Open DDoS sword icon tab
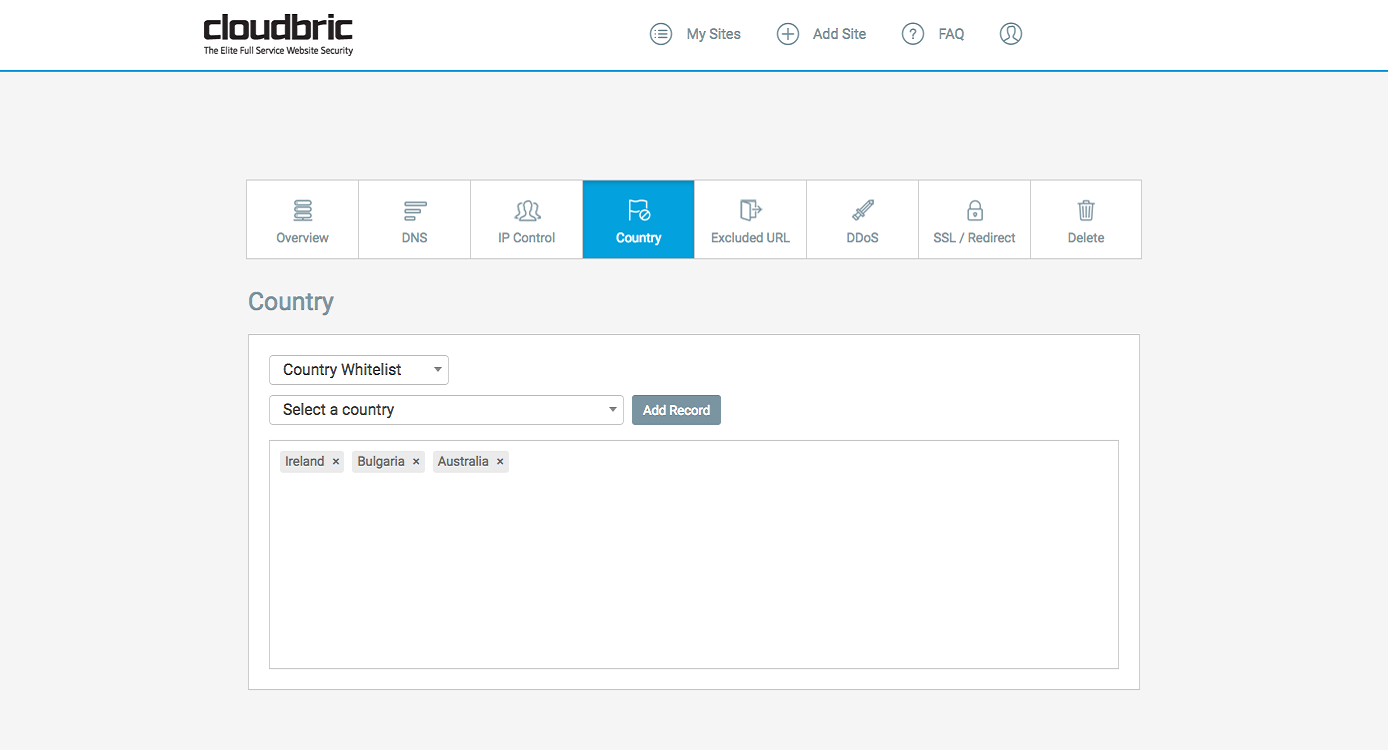 coord(862,210)
